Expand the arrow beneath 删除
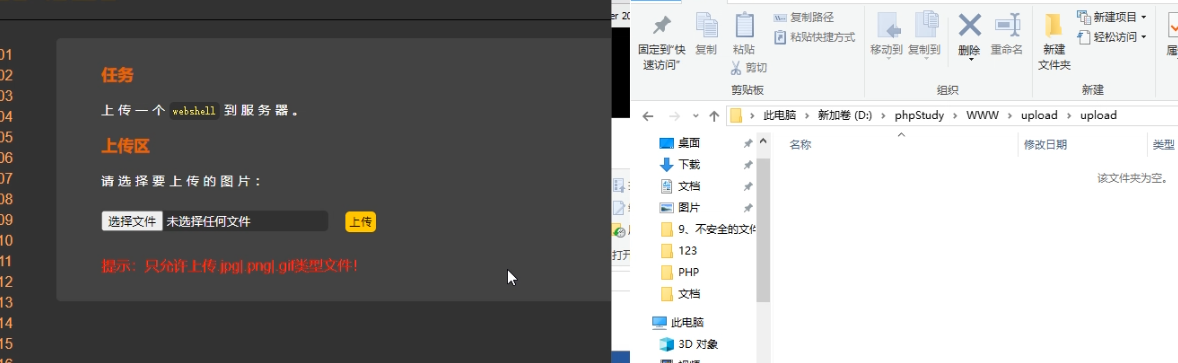This screenshot has width=1178, height=363. [970, 60]
